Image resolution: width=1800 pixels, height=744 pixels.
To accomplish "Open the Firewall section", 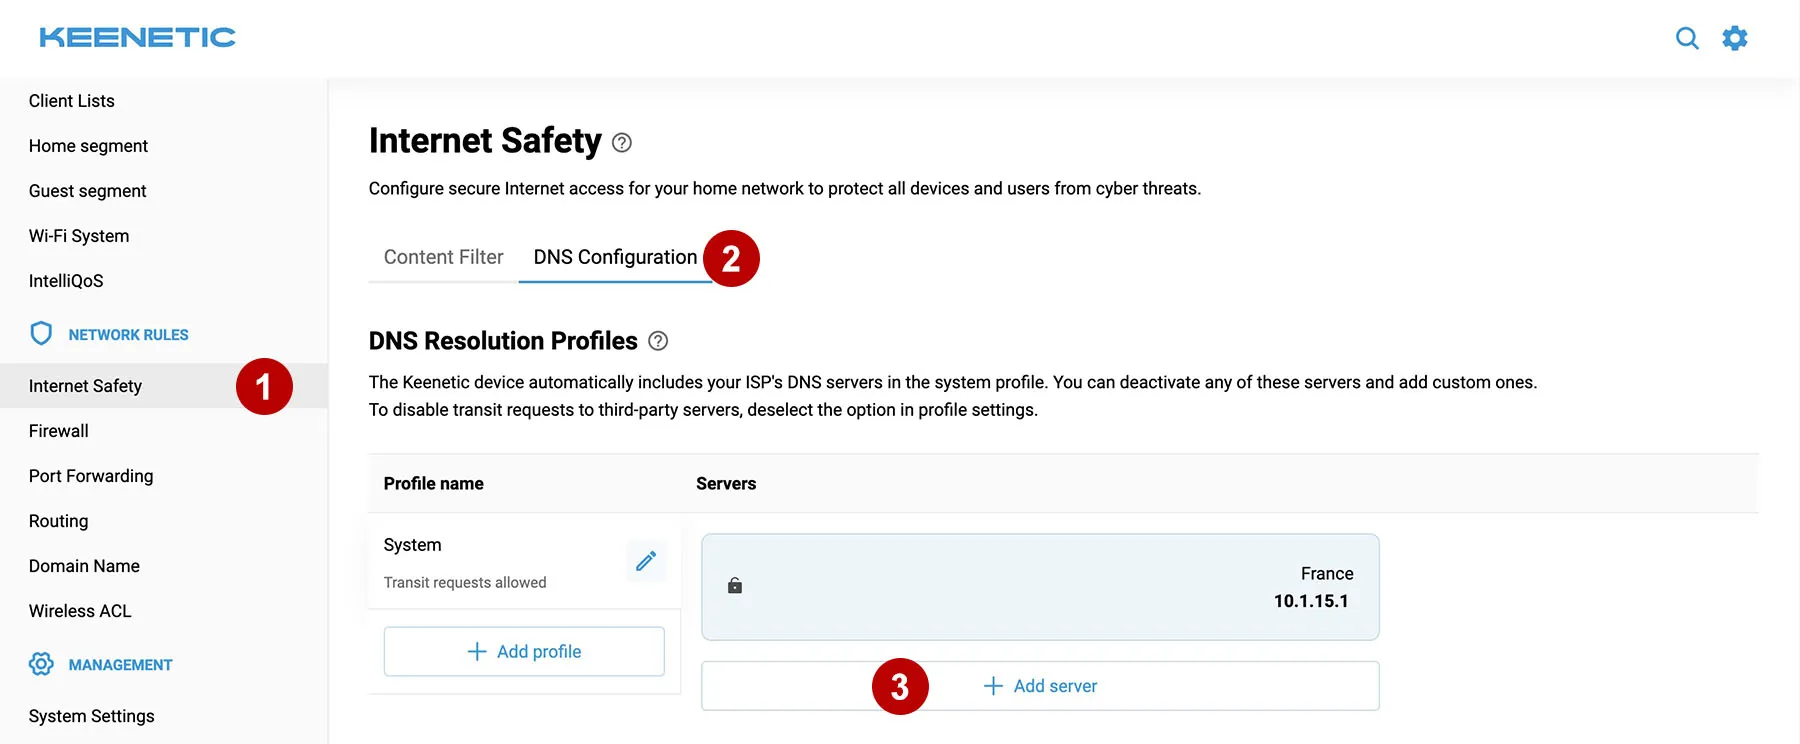I will [58, 430].
